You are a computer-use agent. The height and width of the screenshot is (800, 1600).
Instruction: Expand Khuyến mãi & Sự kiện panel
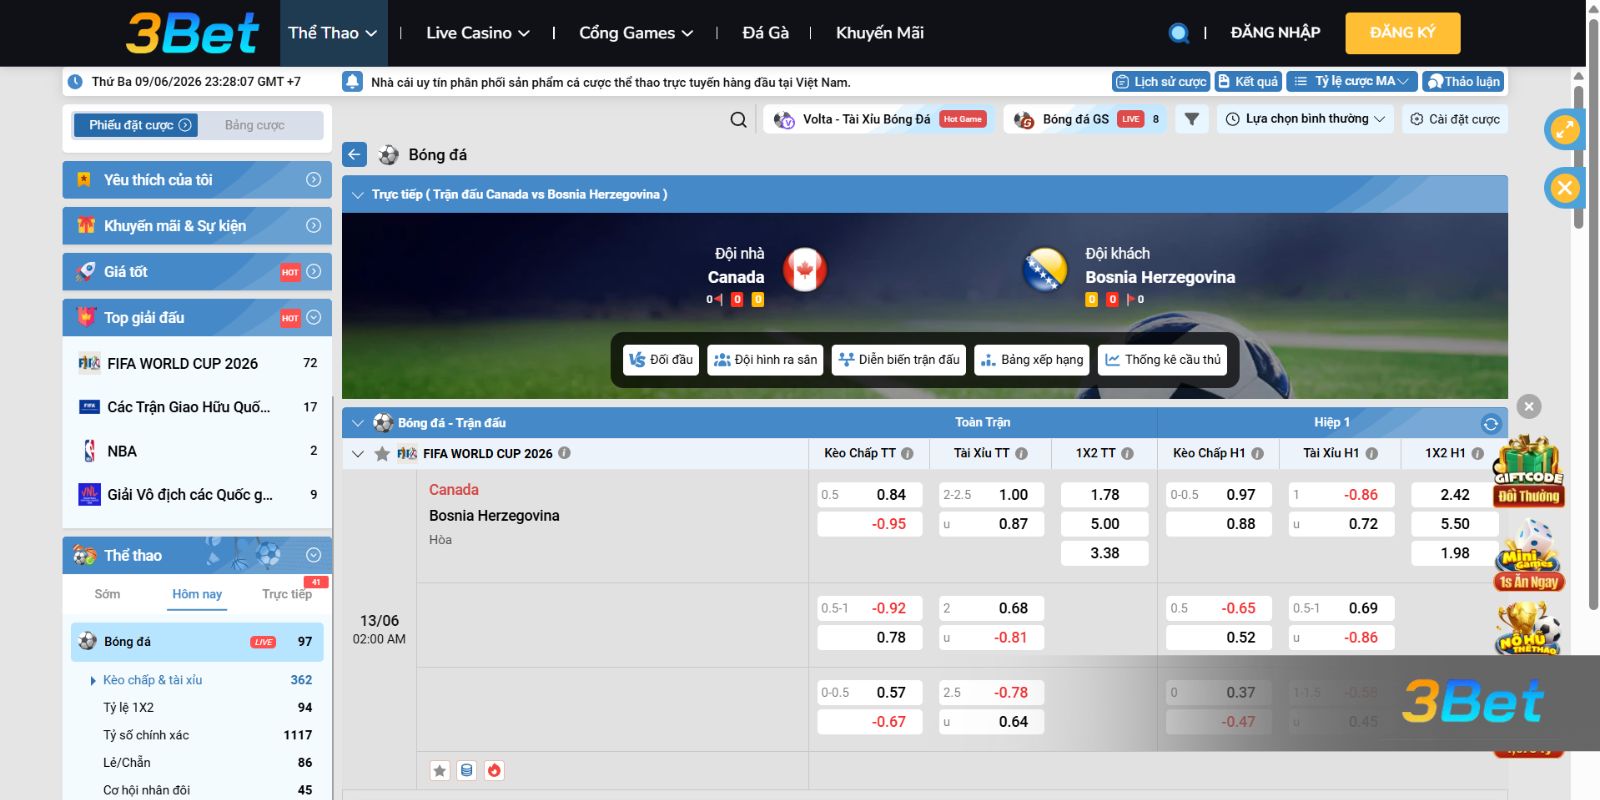pos(197,226)
